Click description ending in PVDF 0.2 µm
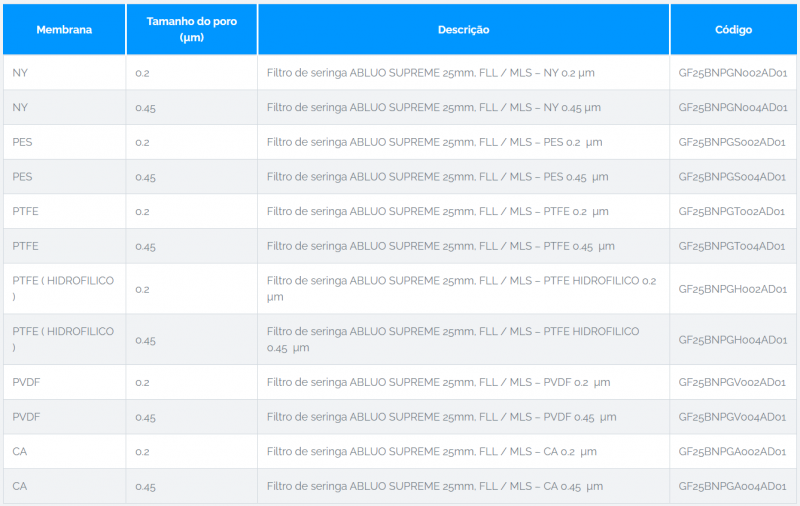 point(438,383)
